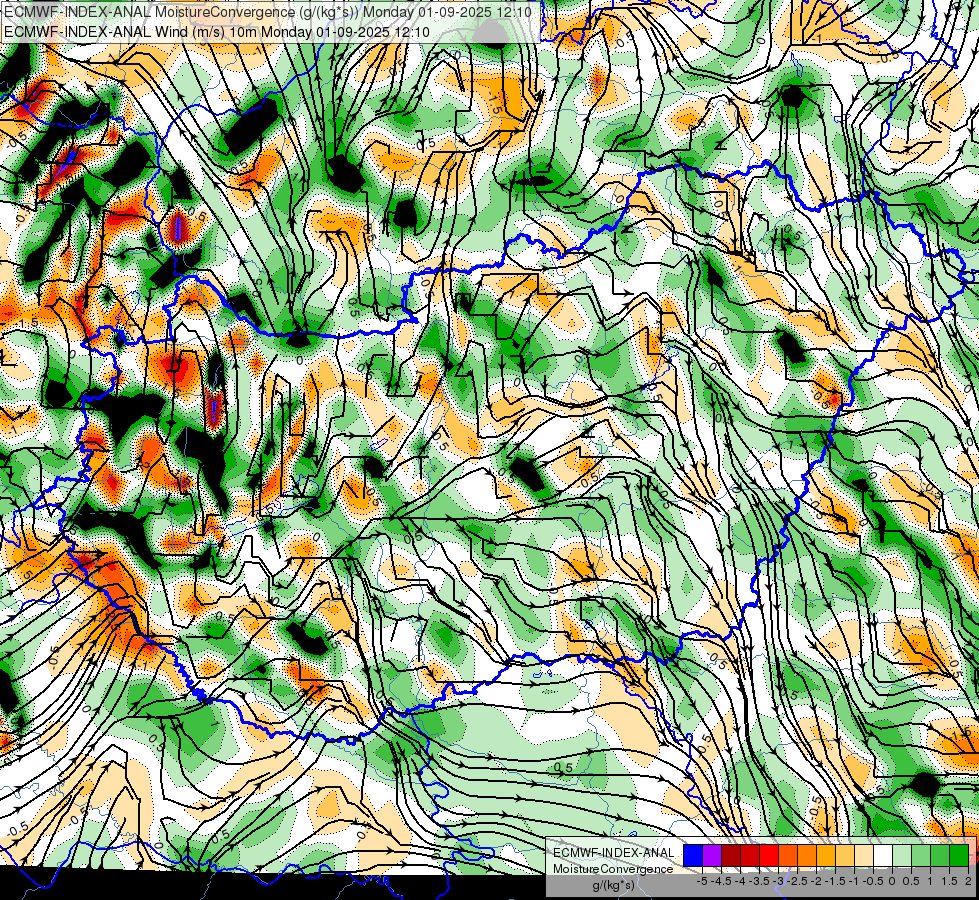Click the '-5' legend tick label
Screen dimensions: 979x900
click(702, 881)
